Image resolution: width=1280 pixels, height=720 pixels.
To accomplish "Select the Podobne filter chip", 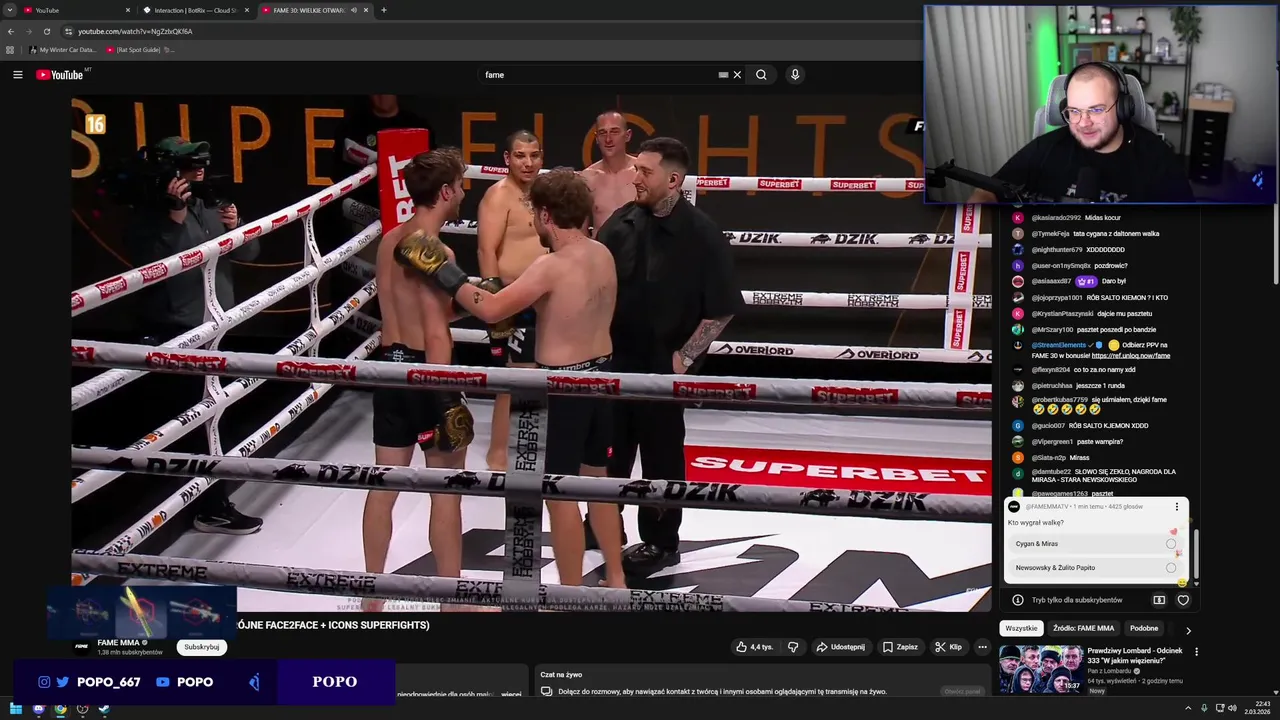I will [x=1144, y=628].
